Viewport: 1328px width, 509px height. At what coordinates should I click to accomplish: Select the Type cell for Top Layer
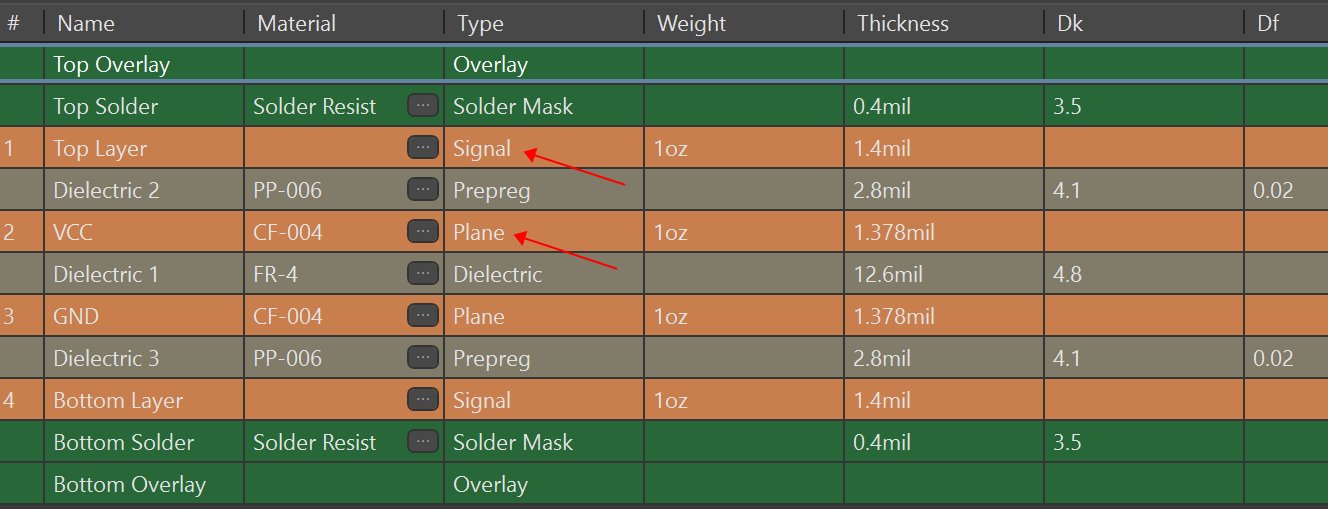pyautogui.click(x=482, y=148)
